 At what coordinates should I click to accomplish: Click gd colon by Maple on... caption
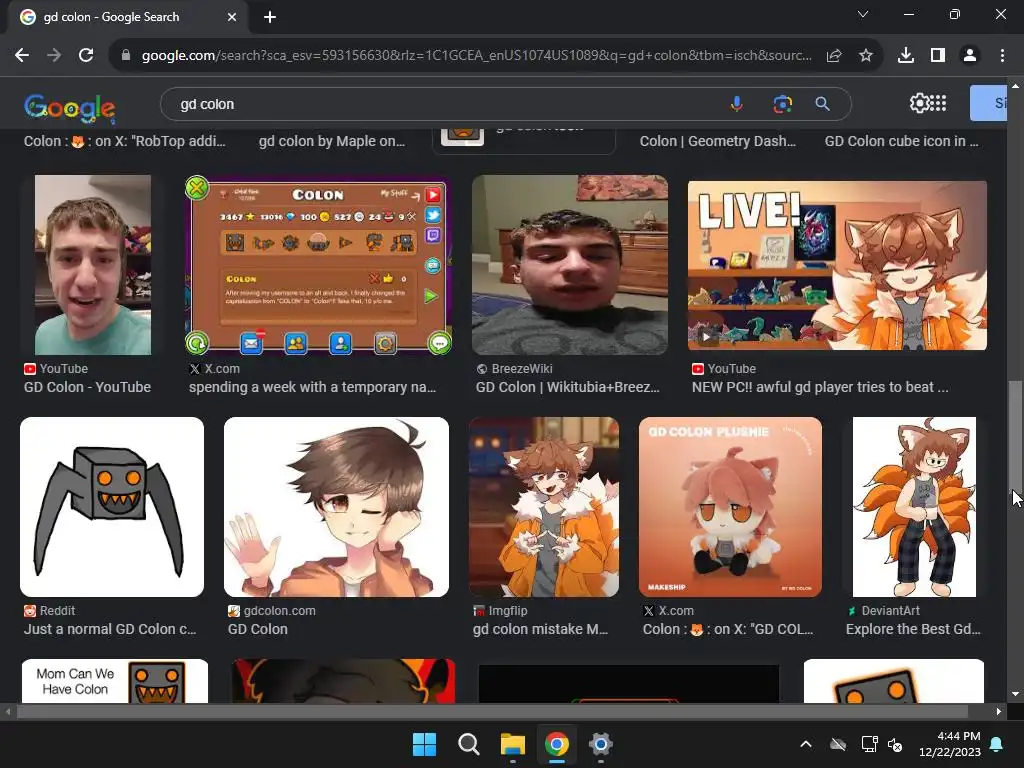point(332,141)
